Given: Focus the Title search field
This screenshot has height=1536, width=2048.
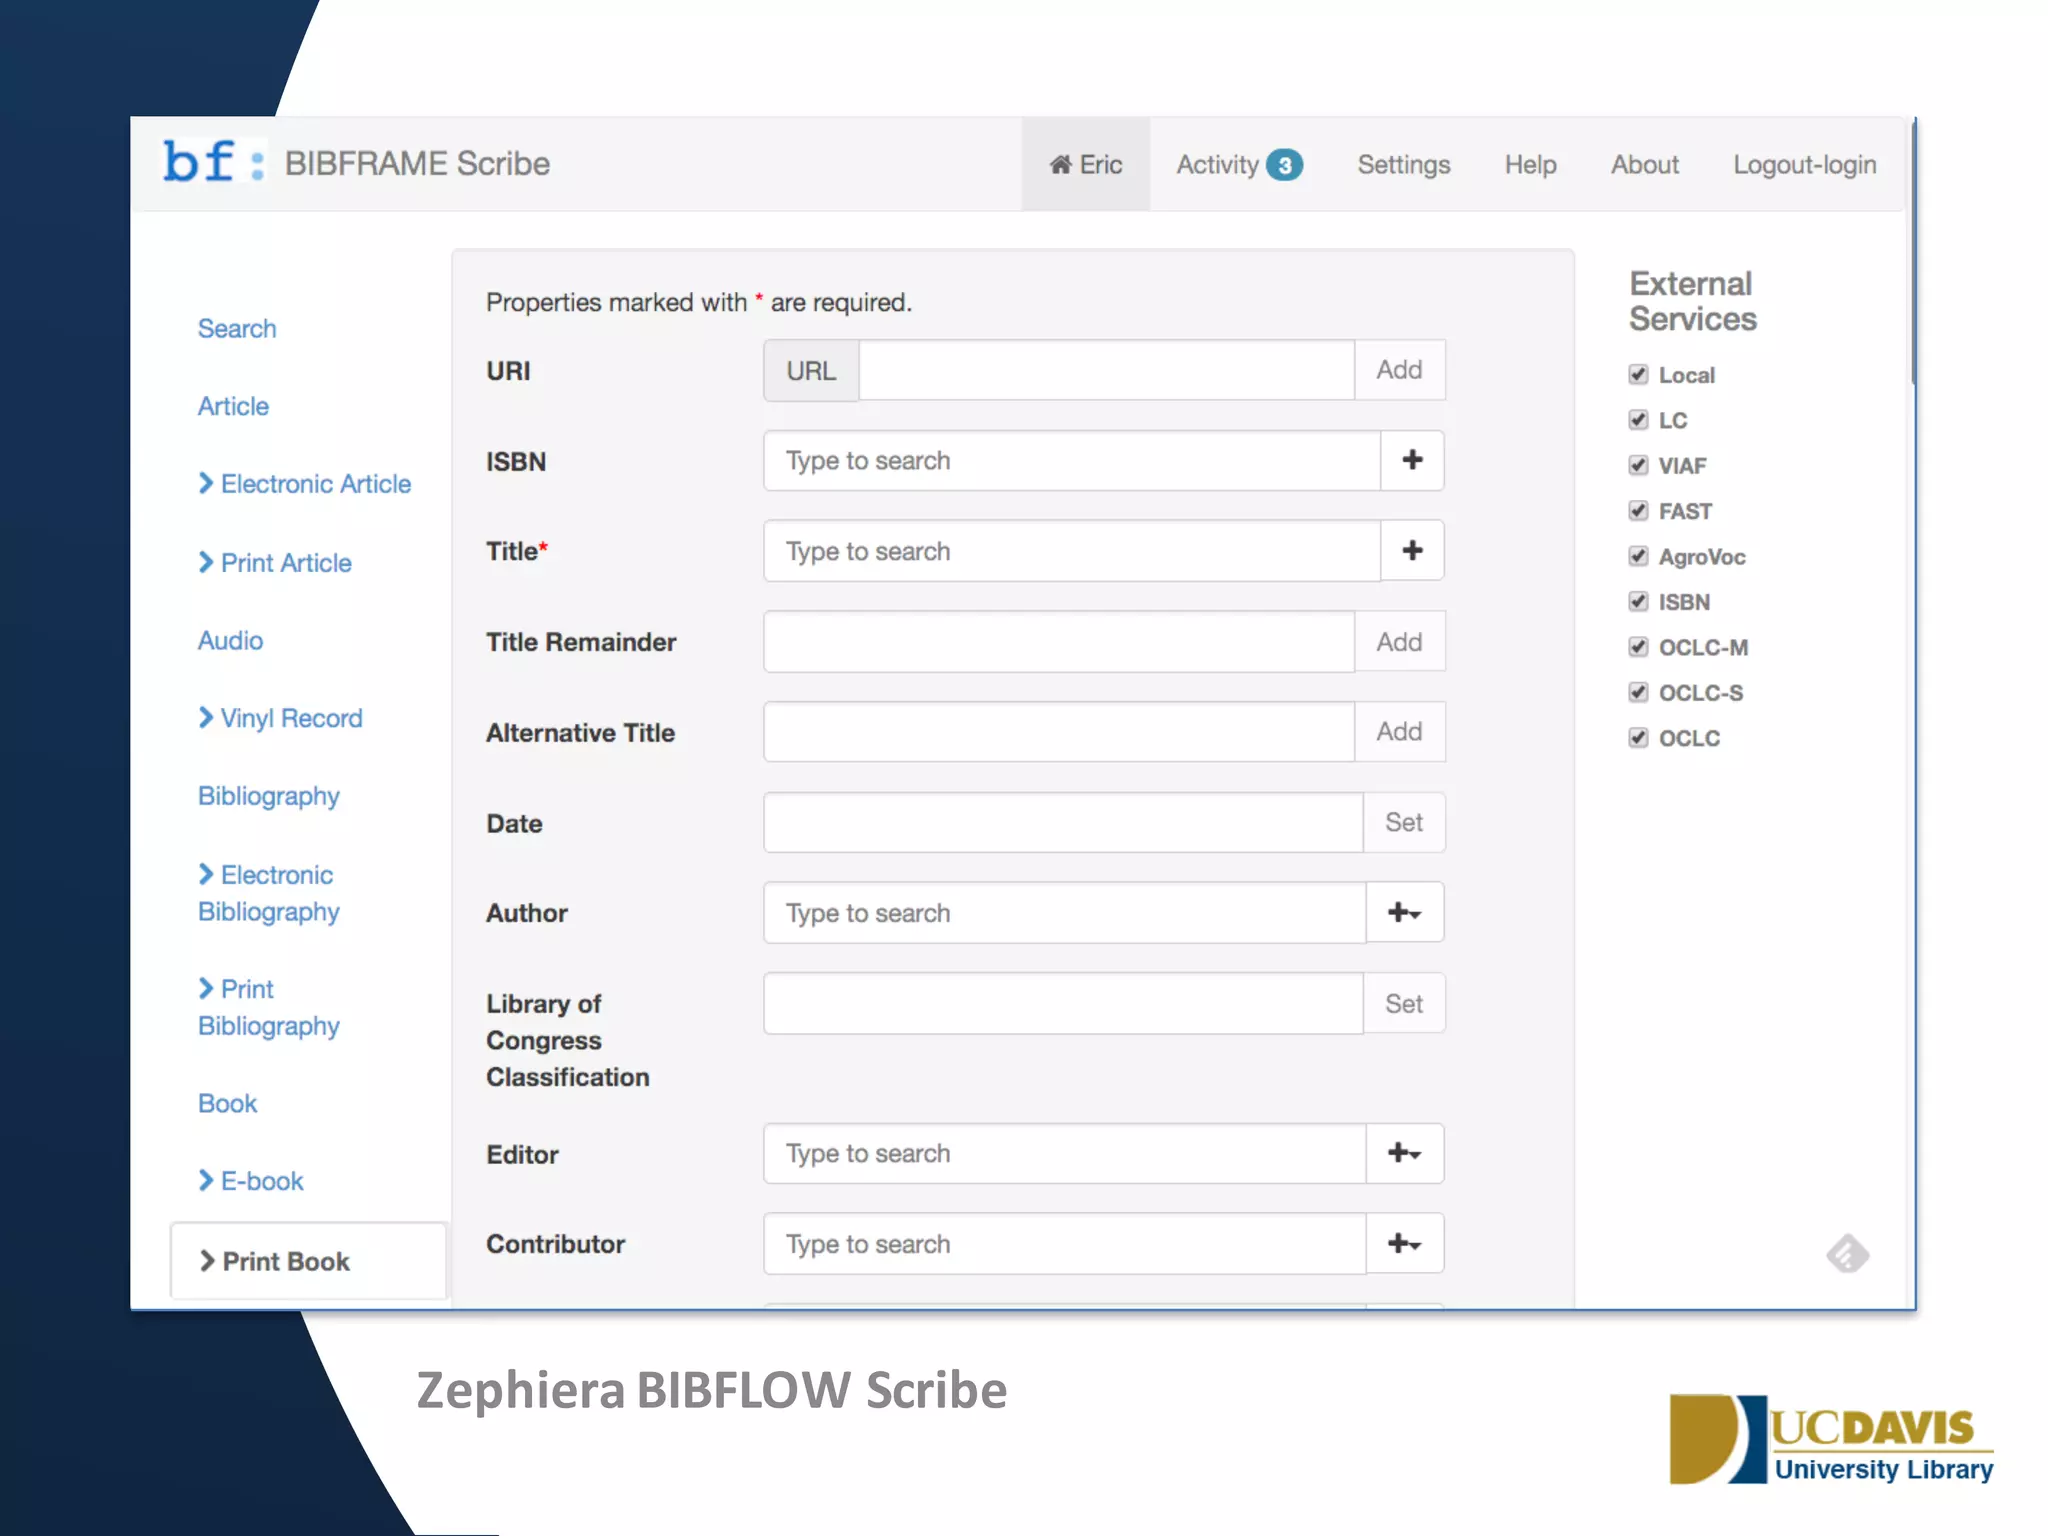Looking at the screenshot, I should pos(1072,550).
